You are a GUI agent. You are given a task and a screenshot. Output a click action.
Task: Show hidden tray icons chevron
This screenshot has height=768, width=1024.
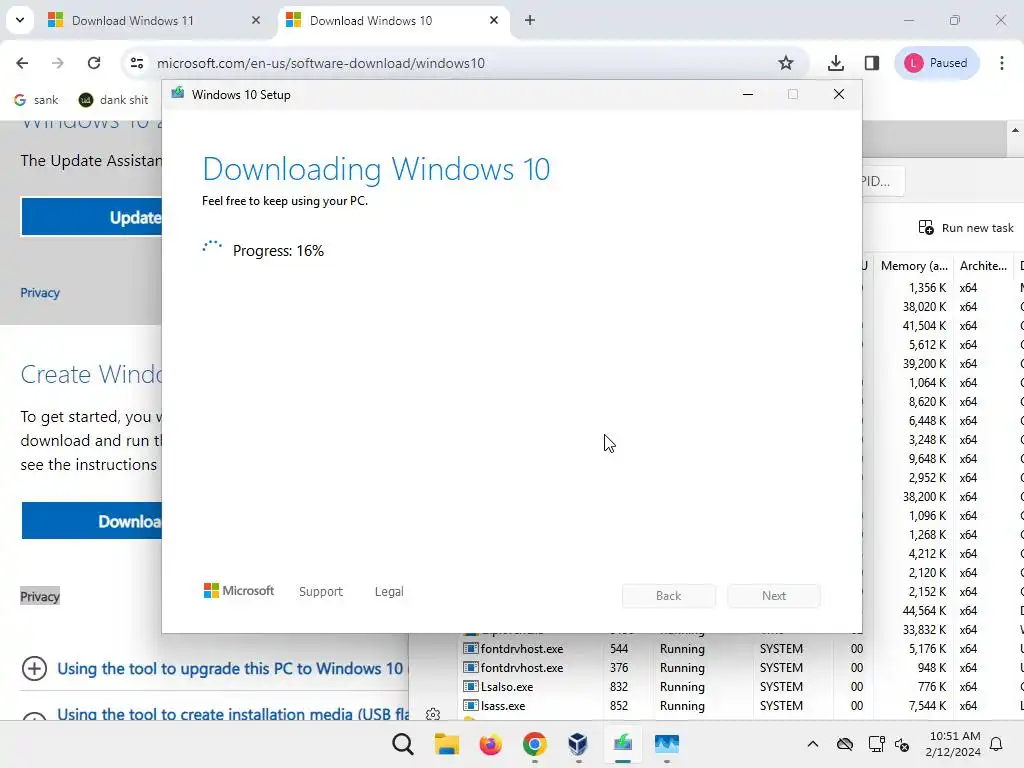[812, 744]
